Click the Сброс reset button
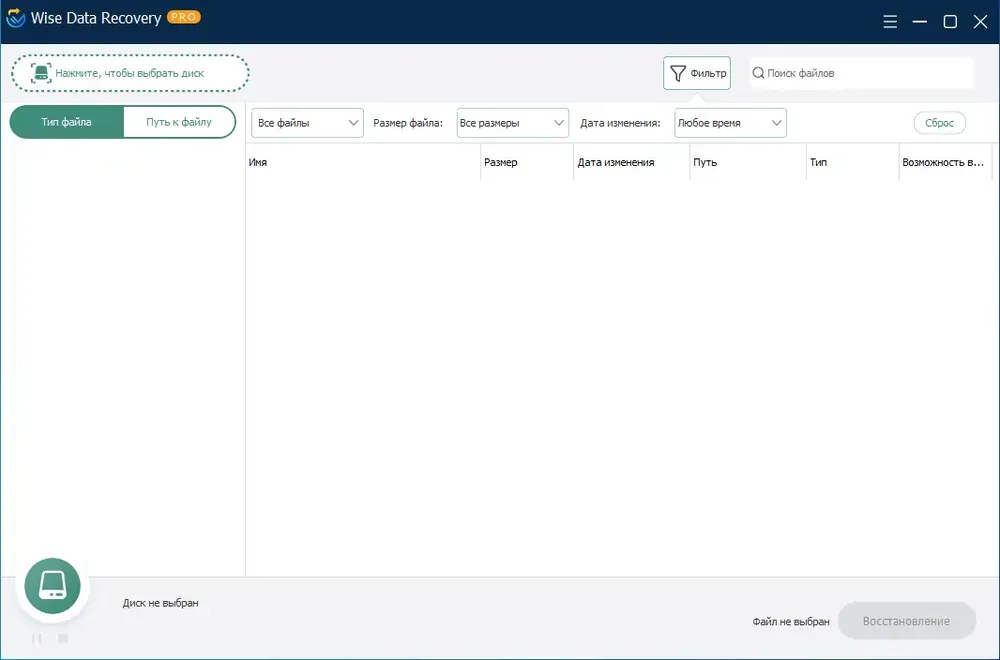 click(x=939, y=122)
